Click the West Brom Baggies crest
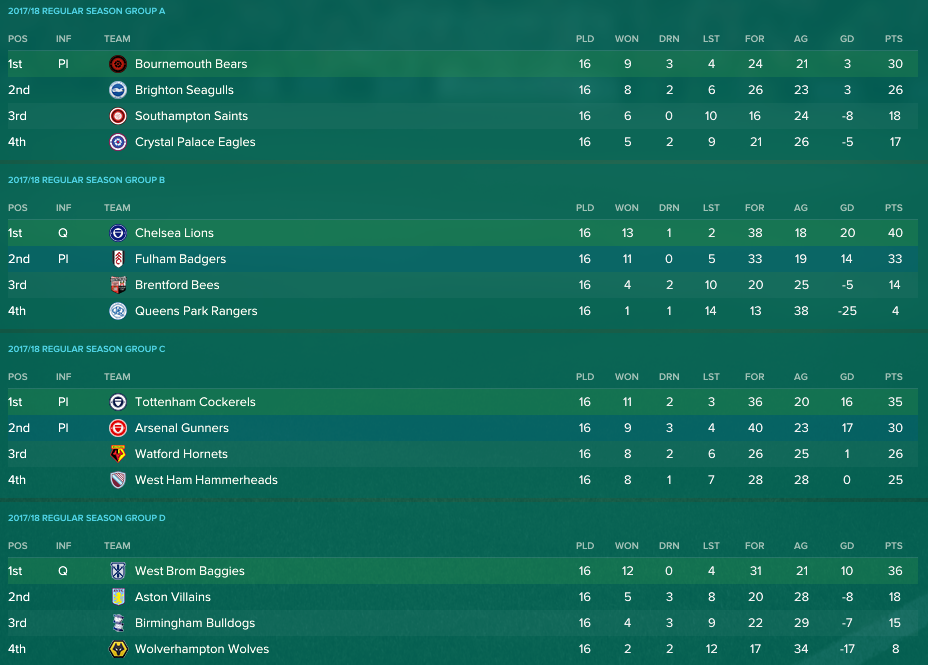 point(118,571)
